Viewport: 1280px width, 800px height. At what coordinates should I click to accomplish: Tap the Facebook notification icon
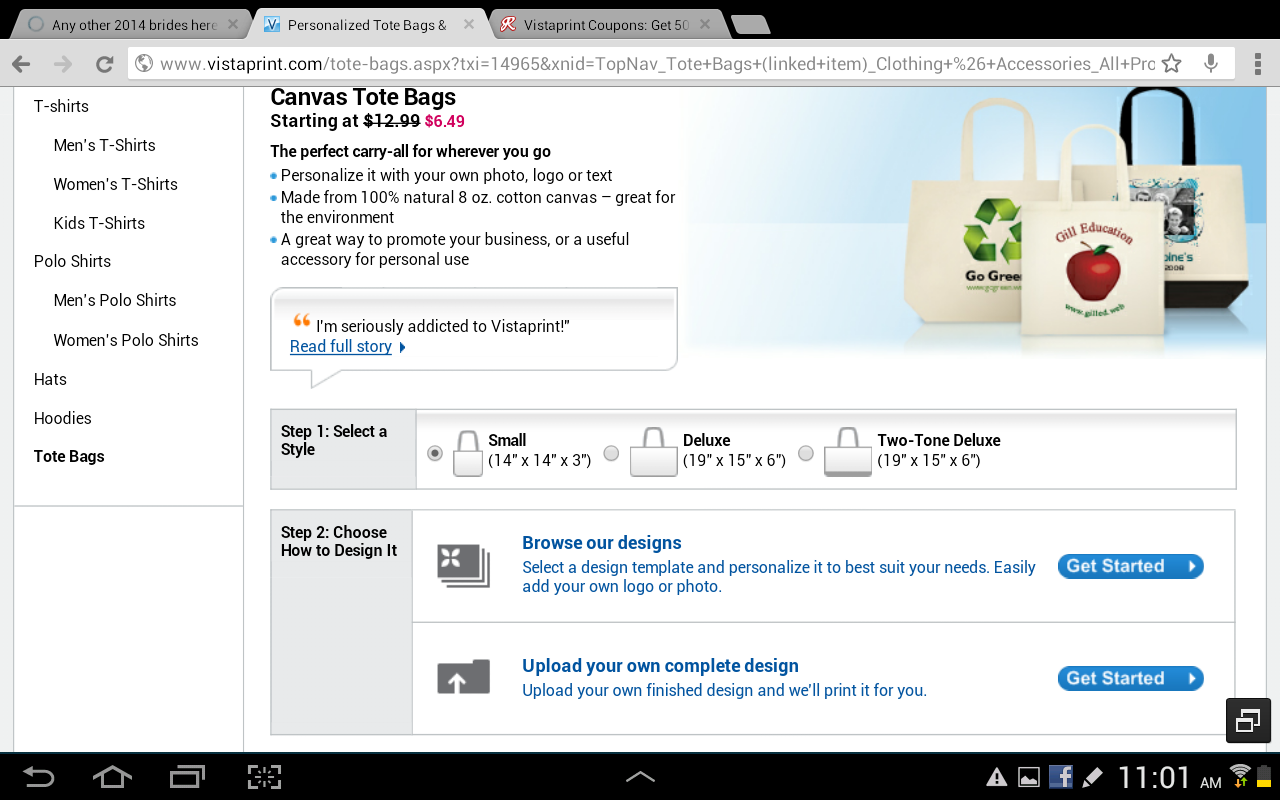[1060, 777]
